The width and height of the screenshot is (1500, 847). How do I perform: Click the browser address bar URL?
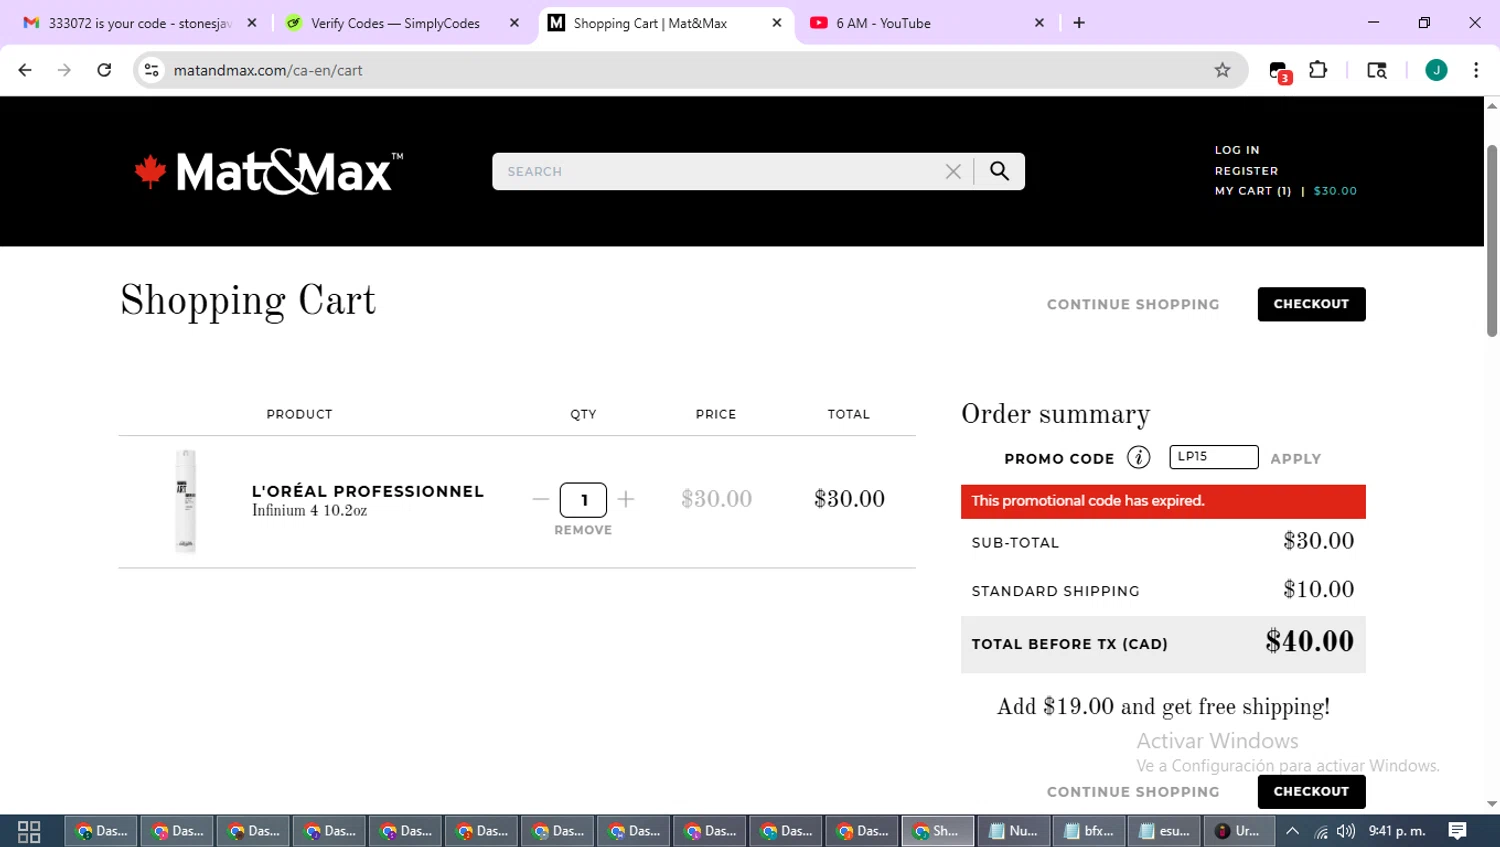[268, 70]
